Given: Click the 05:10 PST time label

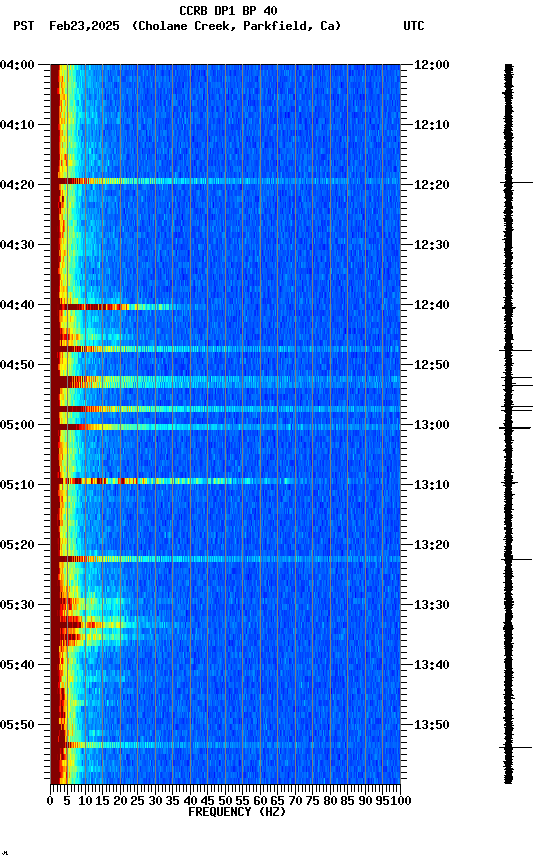Looking at the screenshot, I should pos(17,485).
